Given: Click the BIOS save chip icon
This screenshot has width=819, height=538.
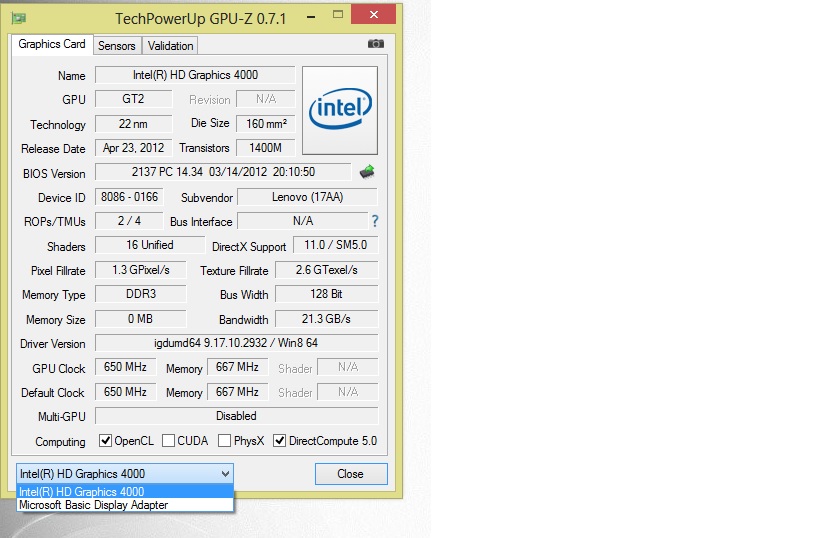Looking at the screenshot, I should pyautogui.click(x=367, y=171).
